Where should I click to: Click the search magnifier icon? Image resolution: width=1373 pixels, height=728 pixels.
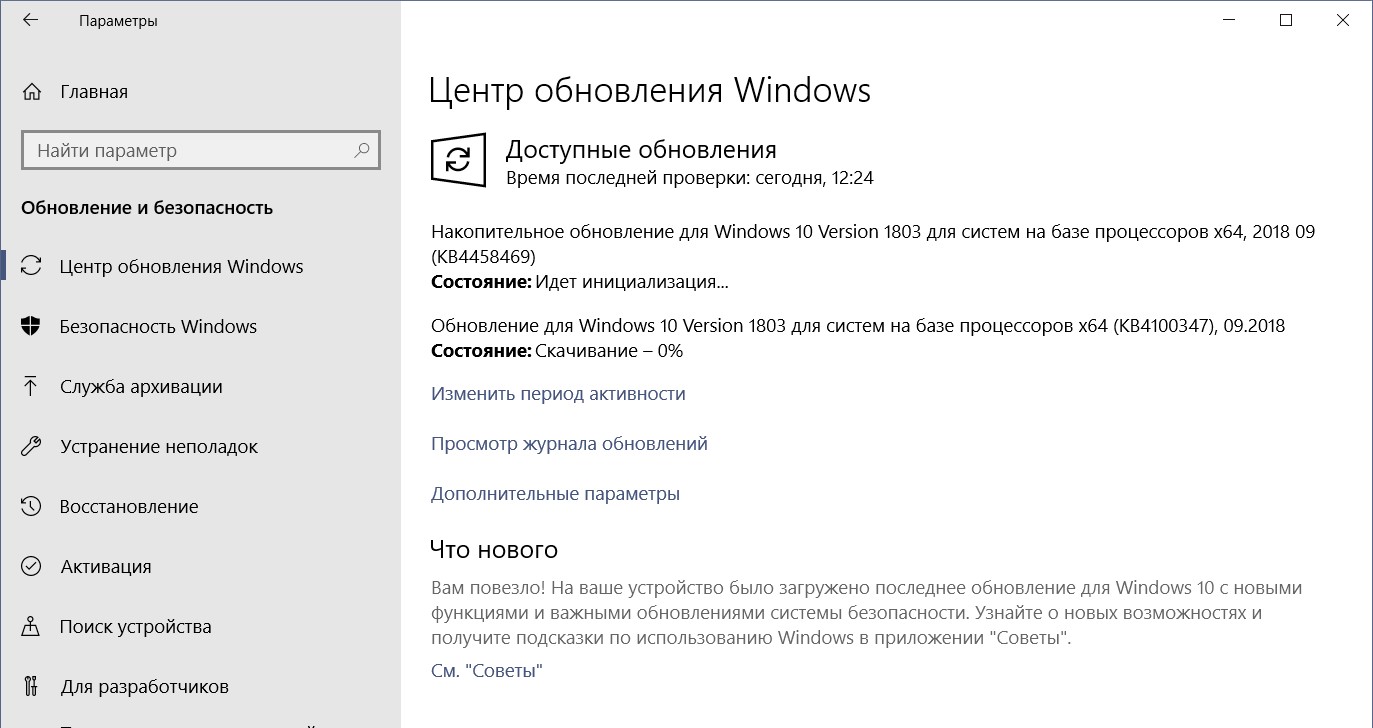coord(362,151)
